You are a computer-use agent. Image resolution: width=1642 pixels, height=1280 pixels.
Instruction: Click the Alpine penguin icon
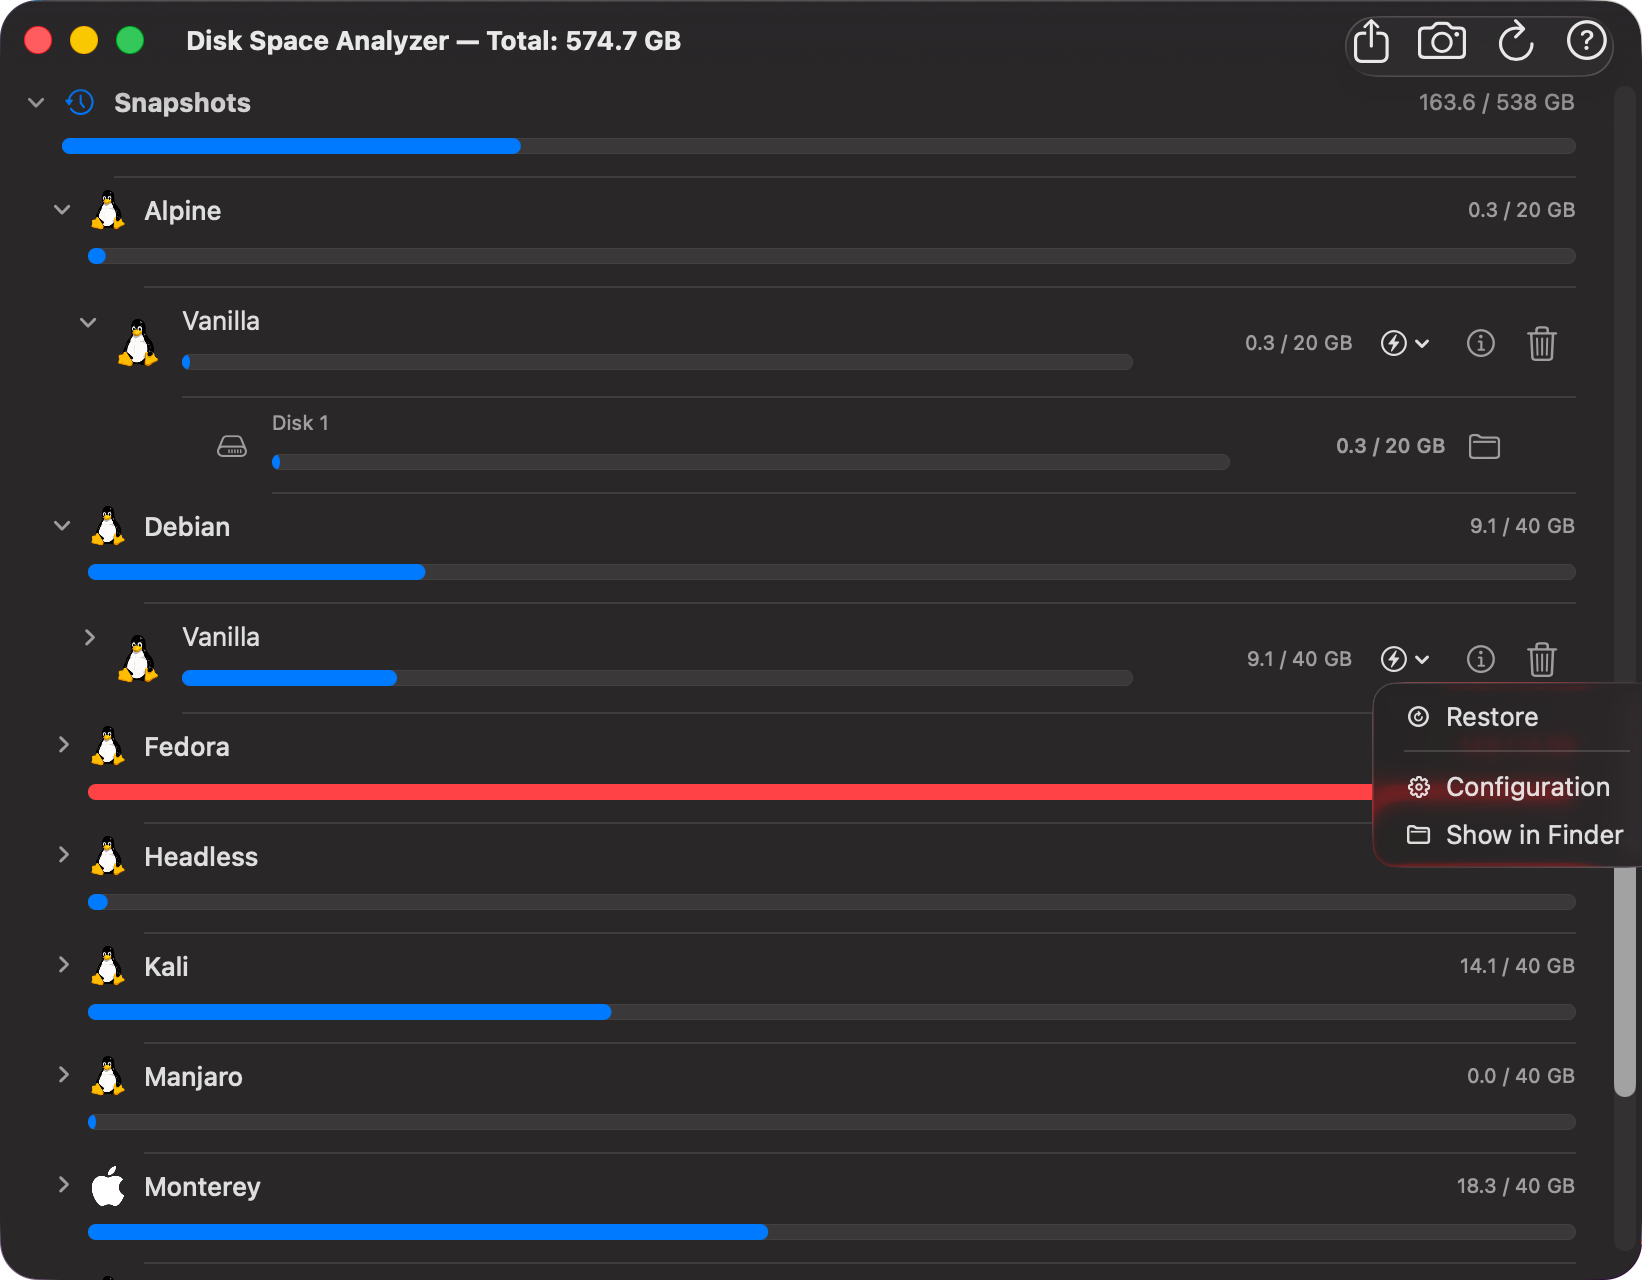(x=108, y=210)
